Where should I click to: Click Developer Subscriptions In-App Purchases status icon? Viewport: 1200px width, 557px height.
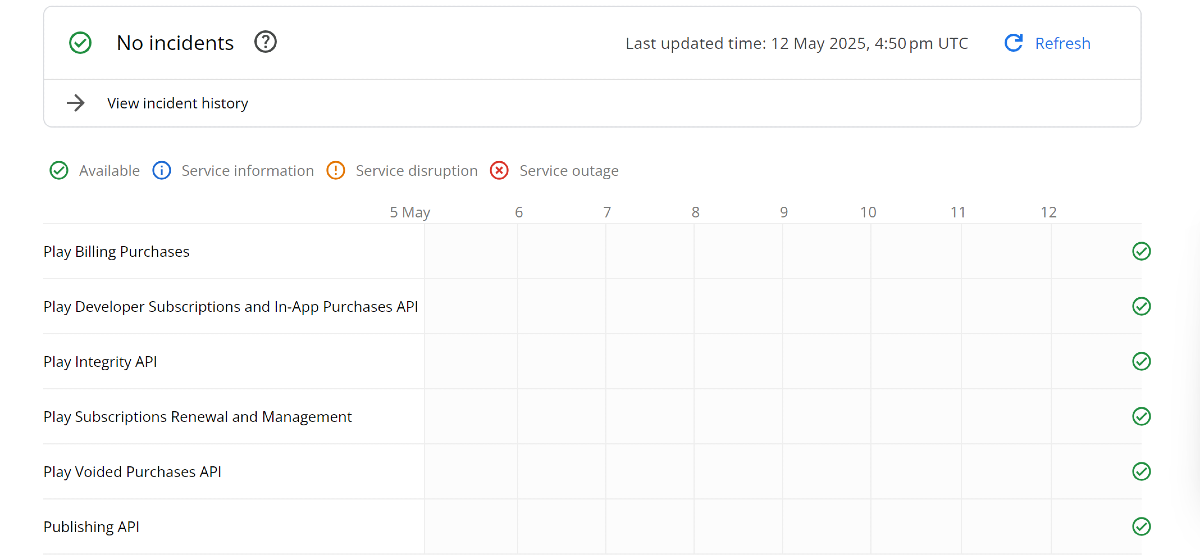1141,306
